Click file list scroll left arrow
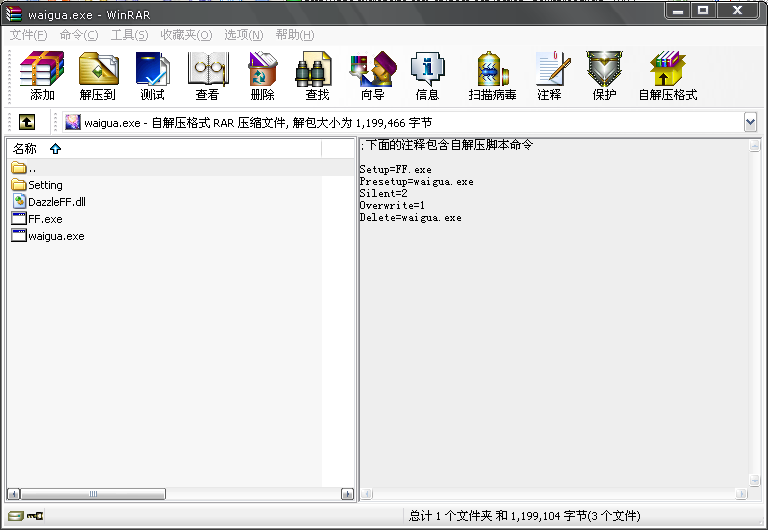The image size is (768, 530). point(14,494)
